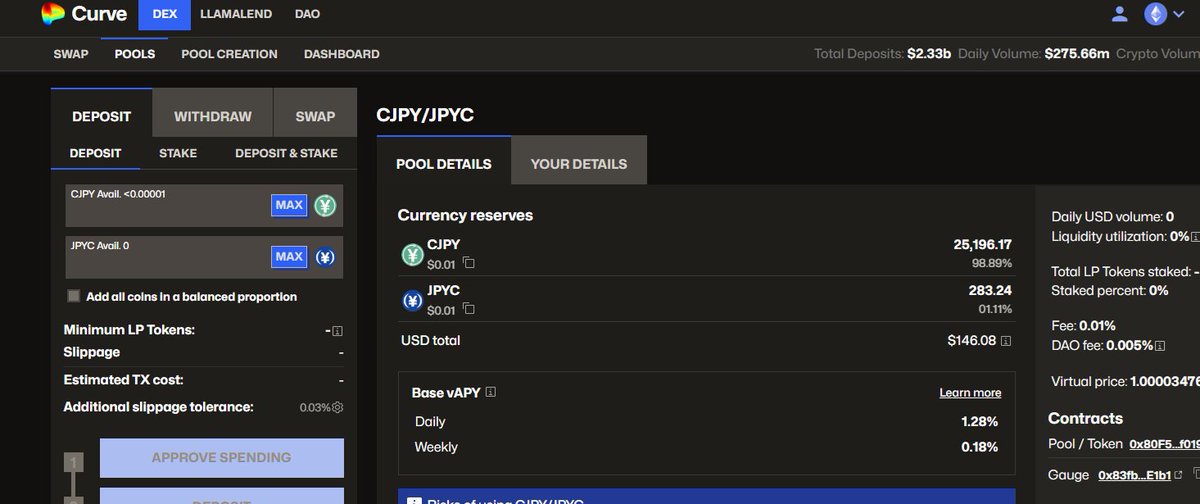Screen dimensions: 1200x504
Task: Click MAX for CJPY
Action: [289, 205]
